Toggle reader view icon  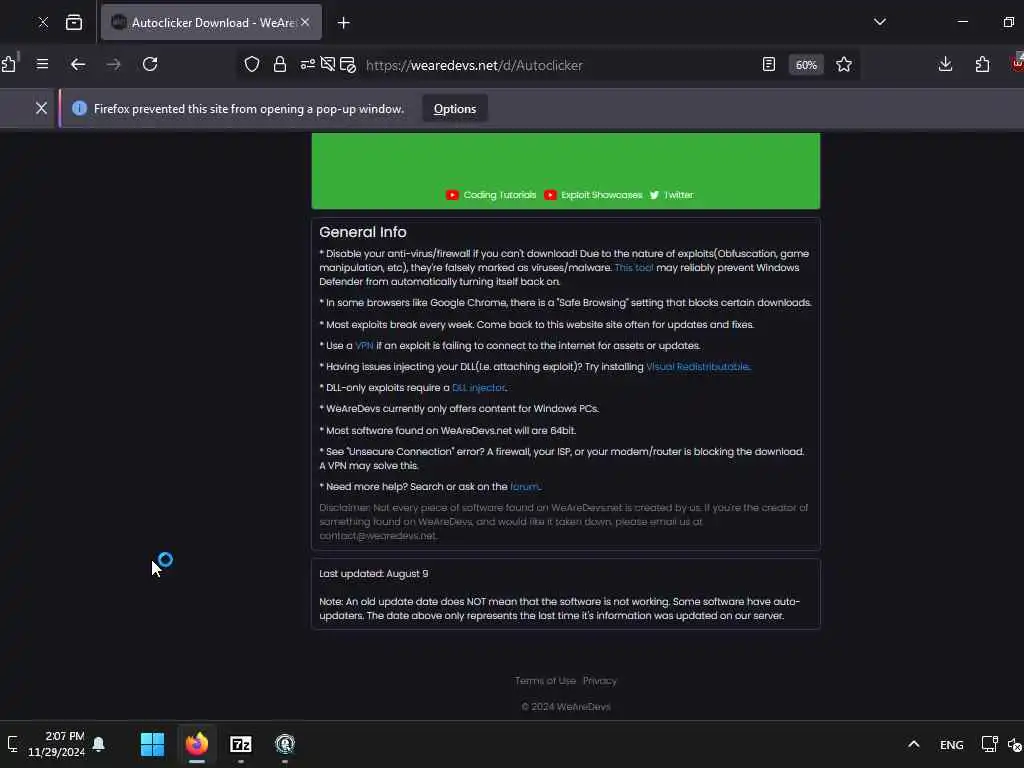coord(769,64)
